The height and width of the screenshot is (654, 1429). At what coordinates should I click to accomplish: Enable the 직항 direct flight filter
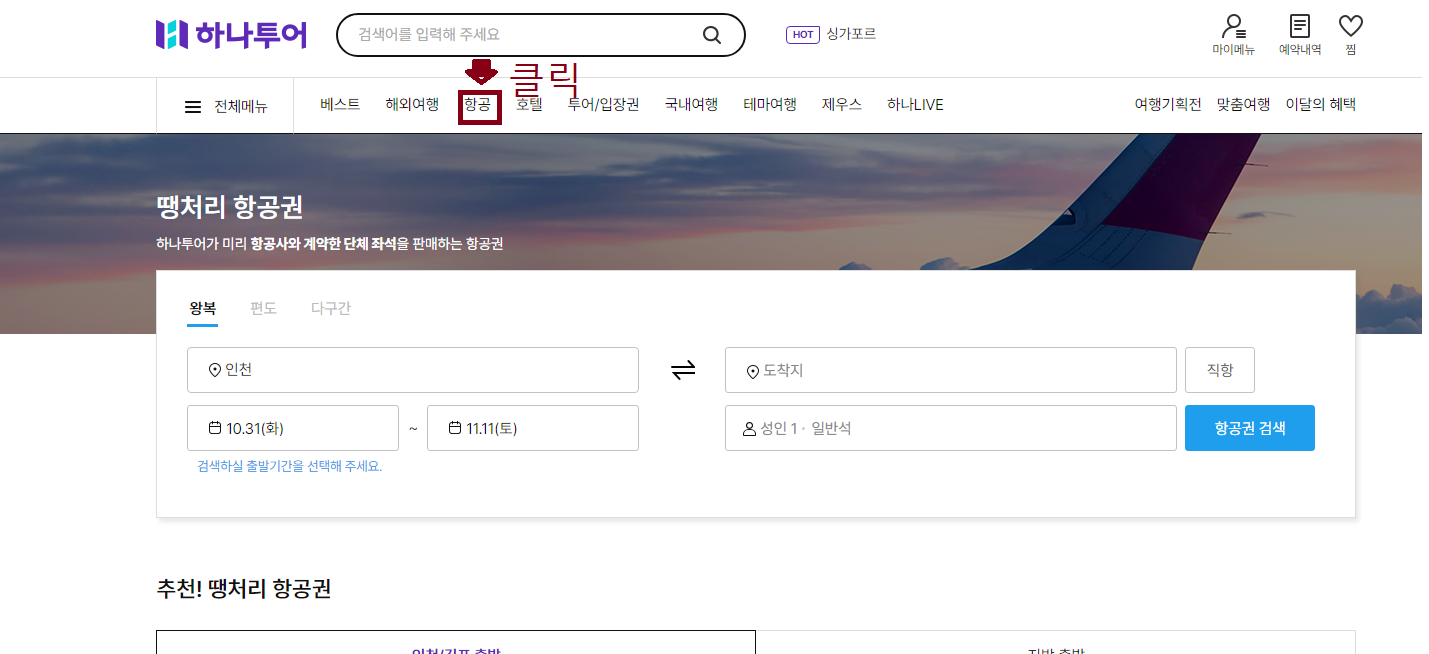click(1218, 369)
